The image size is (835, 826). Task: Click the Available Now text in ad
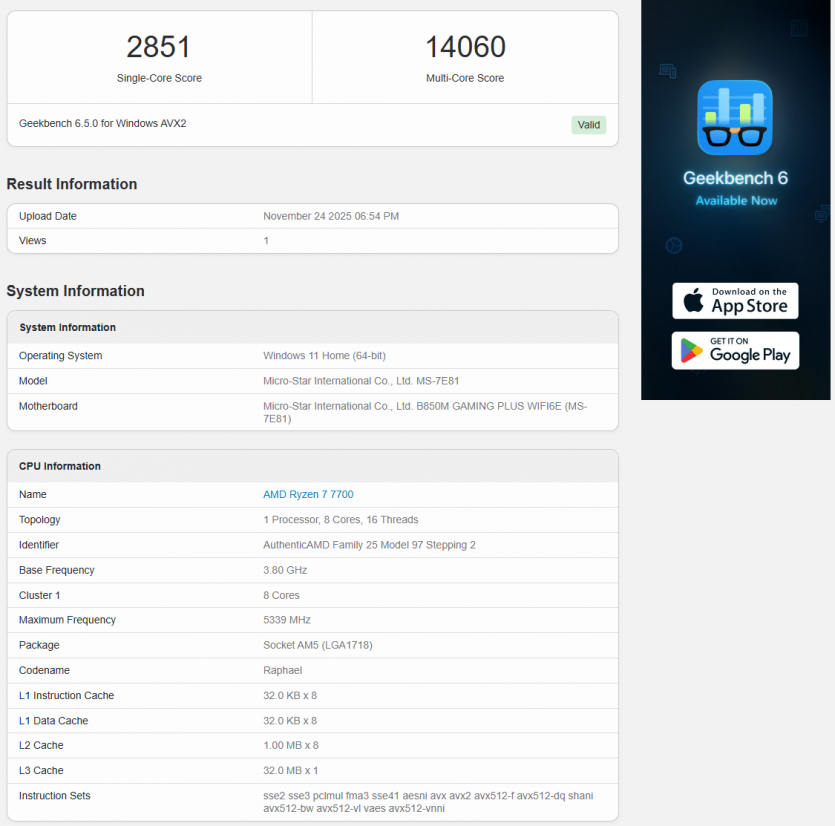(x=735, y=200)
